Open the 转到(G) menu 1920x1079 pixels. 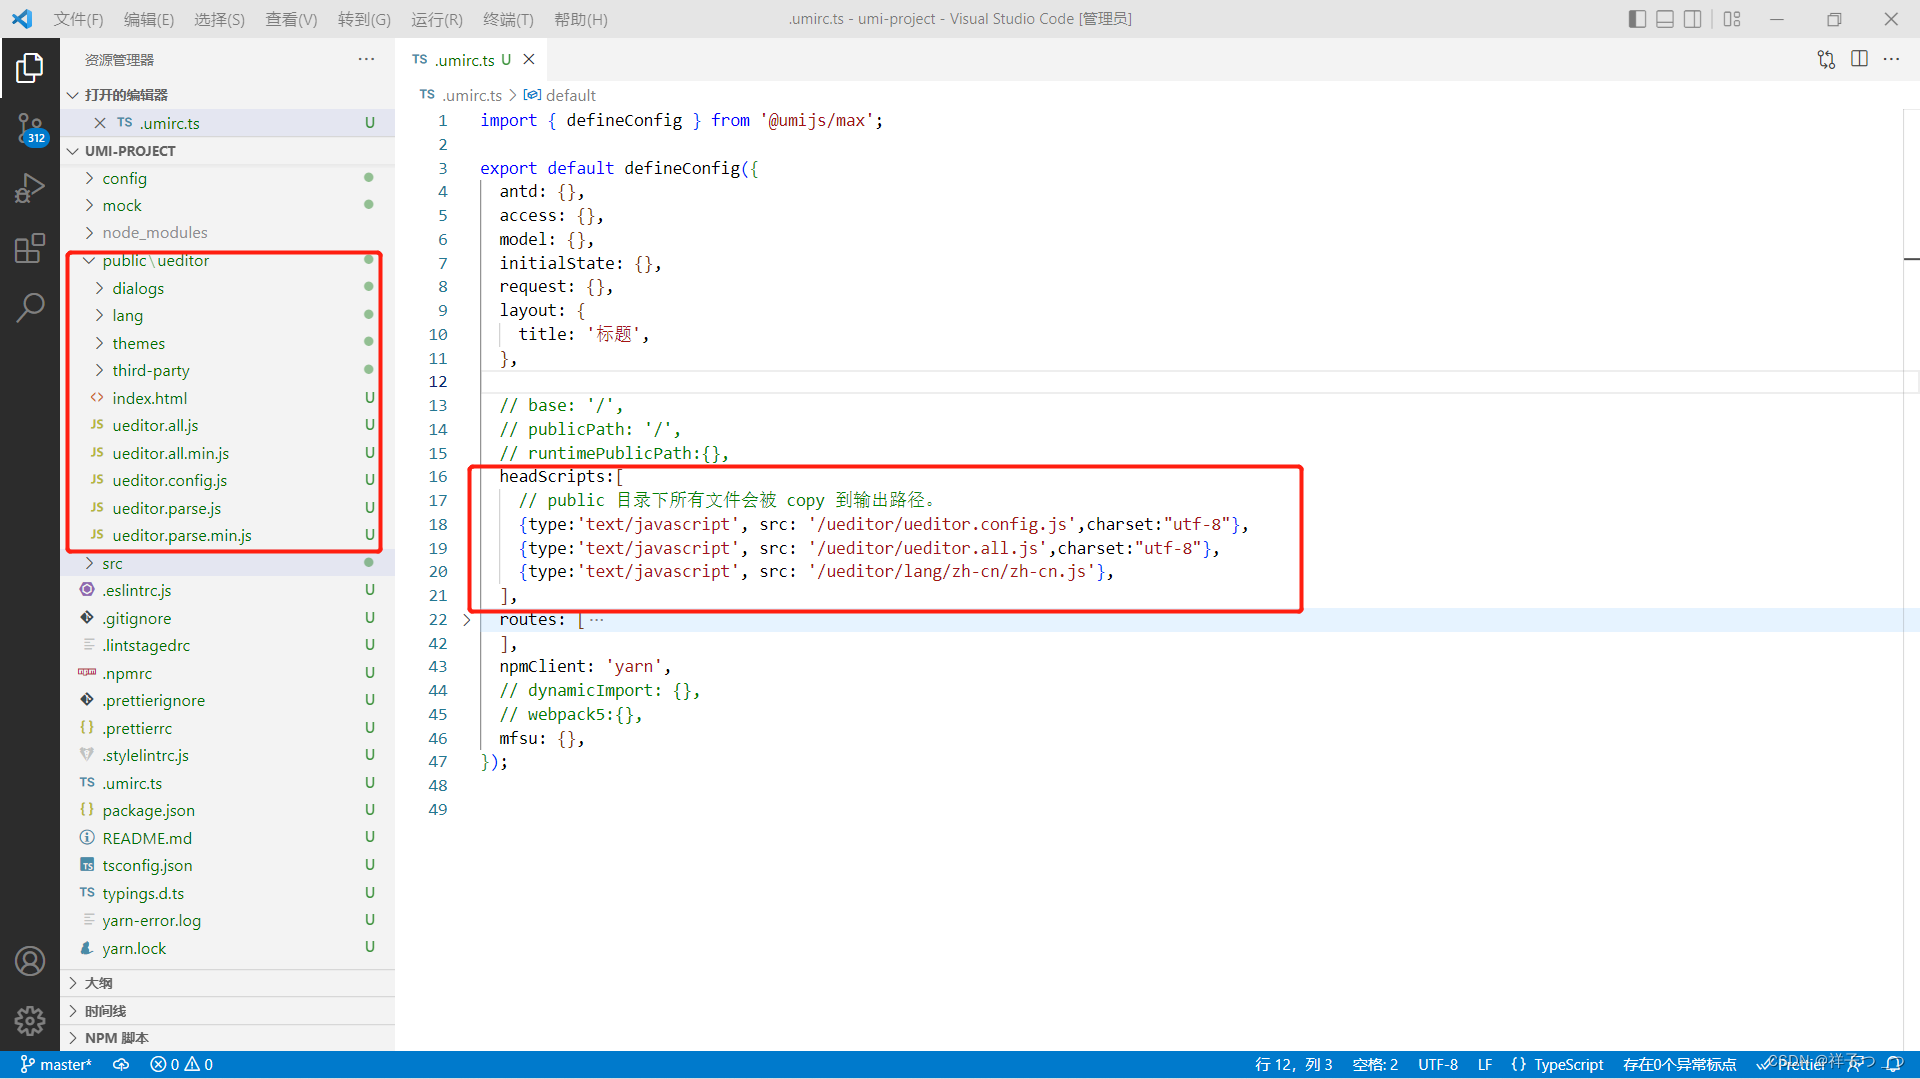(x=364, y=19)
